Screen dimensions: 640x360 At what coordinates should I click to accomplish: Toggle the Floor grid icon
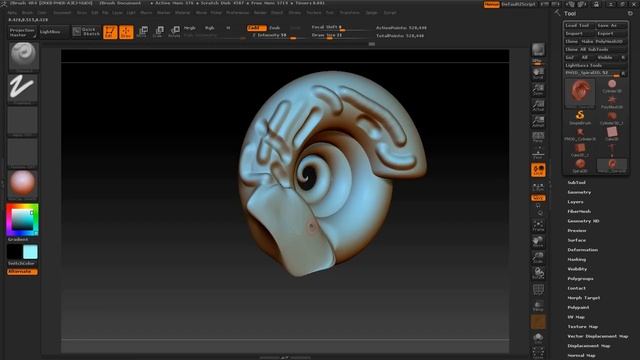[538, 154]
